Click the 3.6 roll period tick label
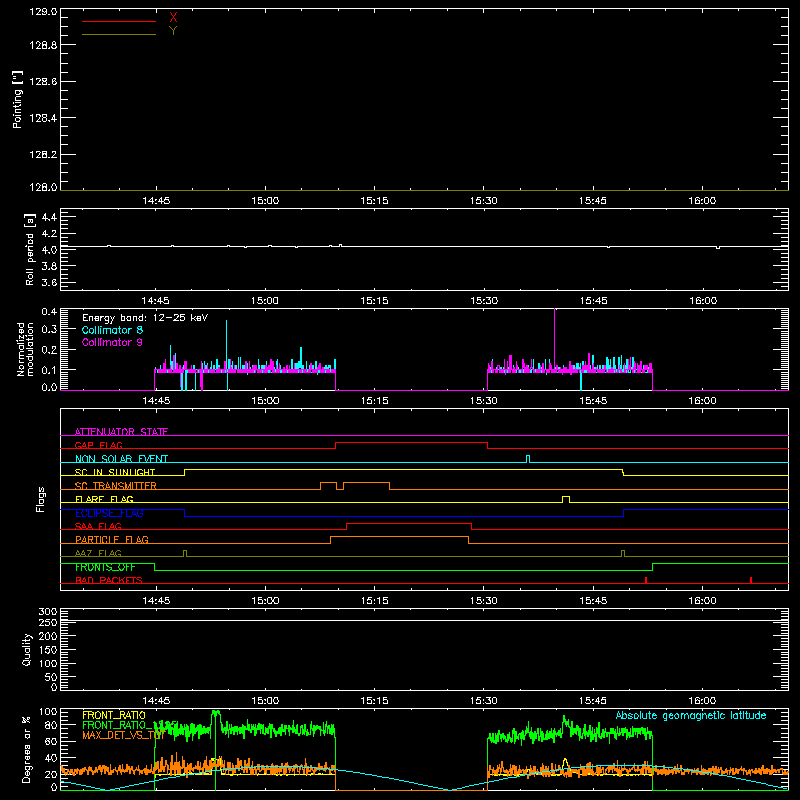Screen dimensions: 800x800 pyautogui.click(x=49, y=282)
